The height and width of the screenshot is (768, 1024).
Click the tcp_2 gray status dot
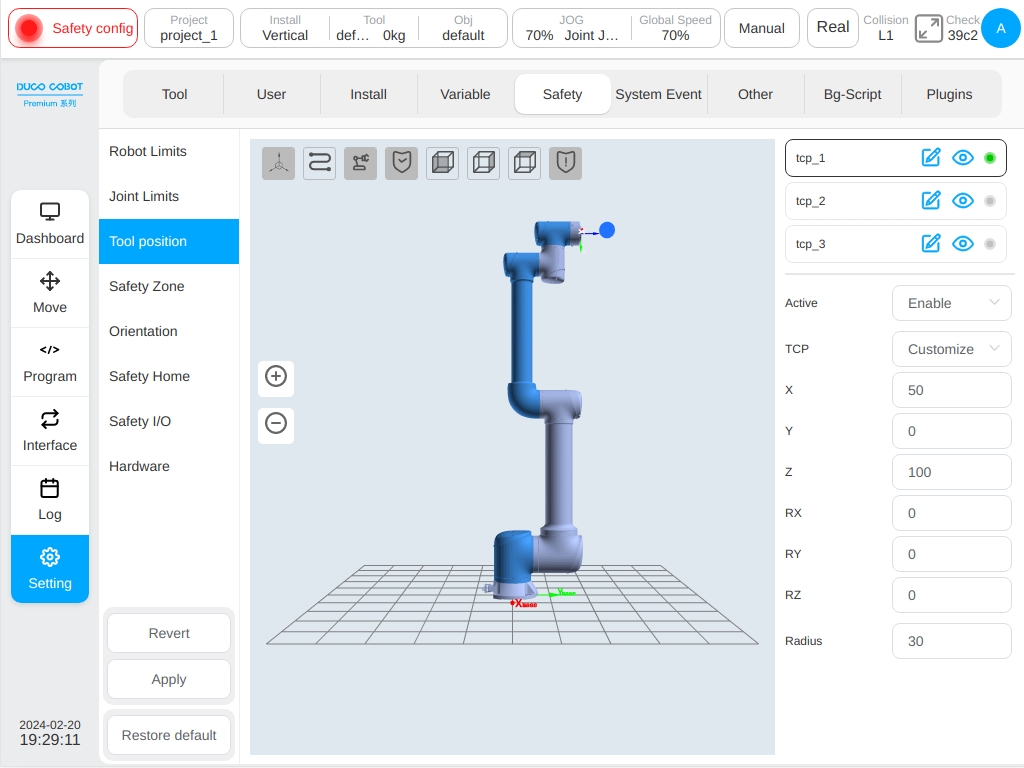990,201
